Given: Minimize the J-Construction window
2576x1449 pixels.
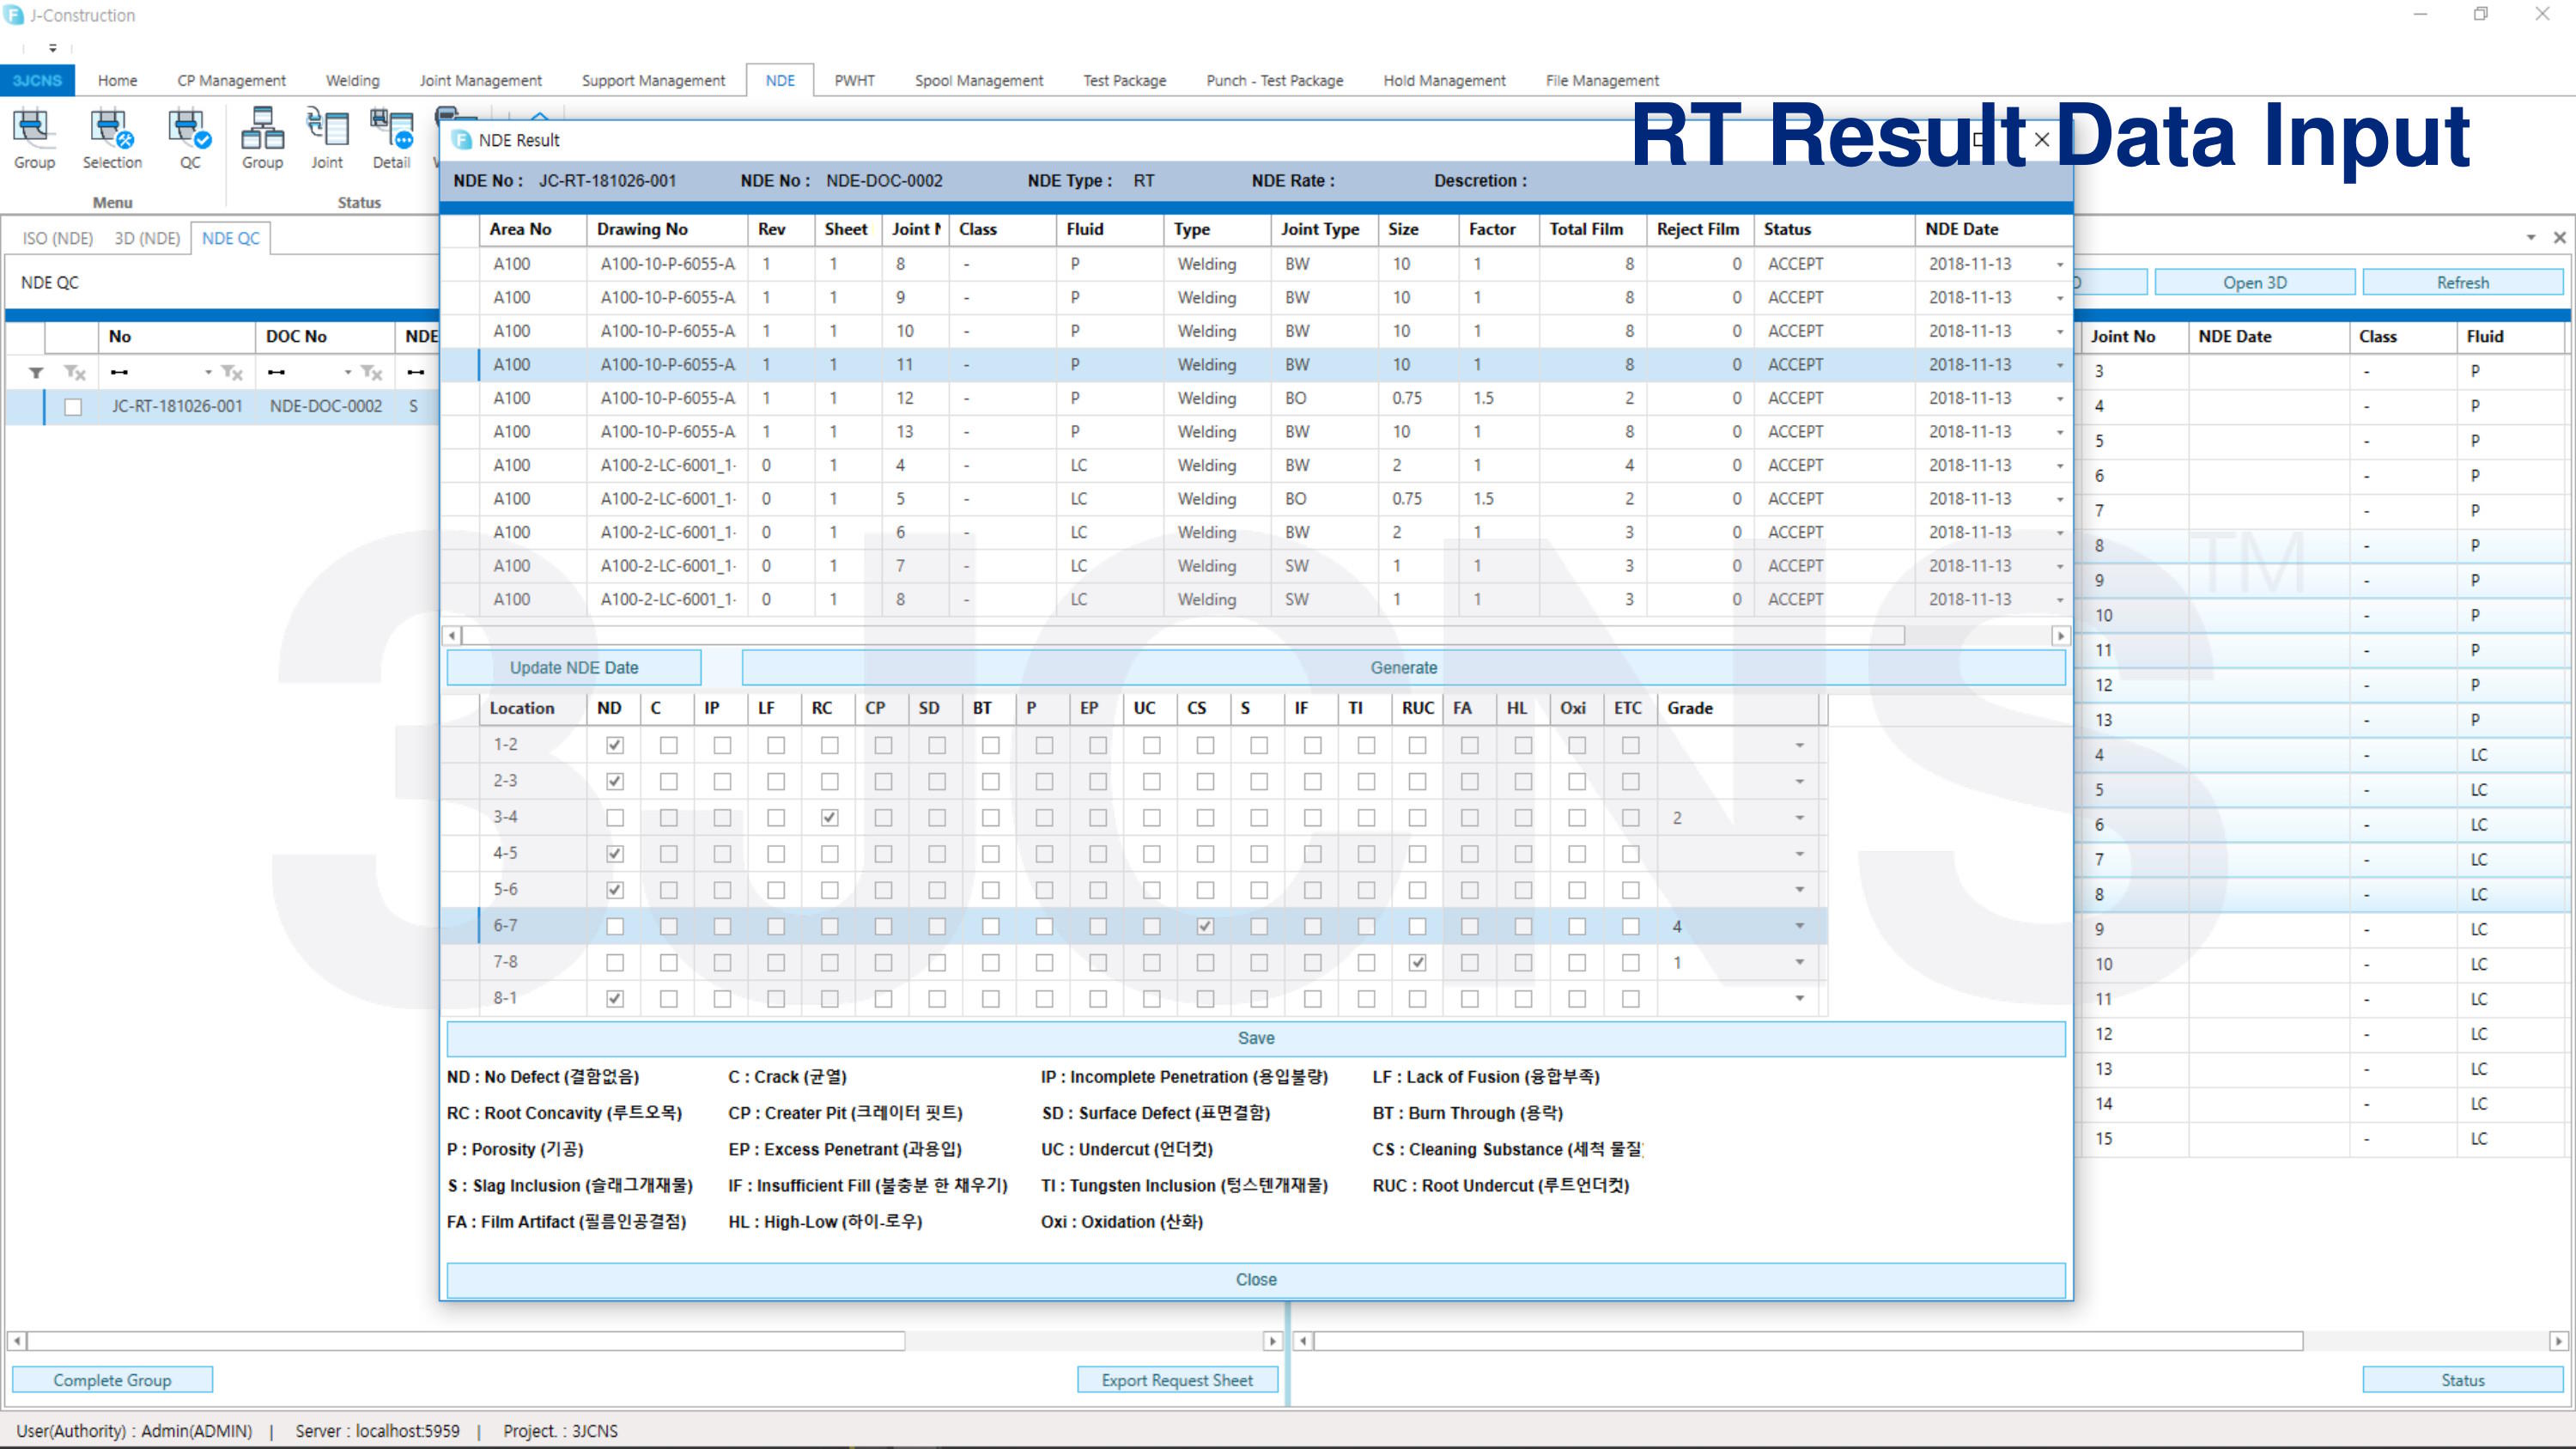Looking at the screenshot, I should (2420, 14).
